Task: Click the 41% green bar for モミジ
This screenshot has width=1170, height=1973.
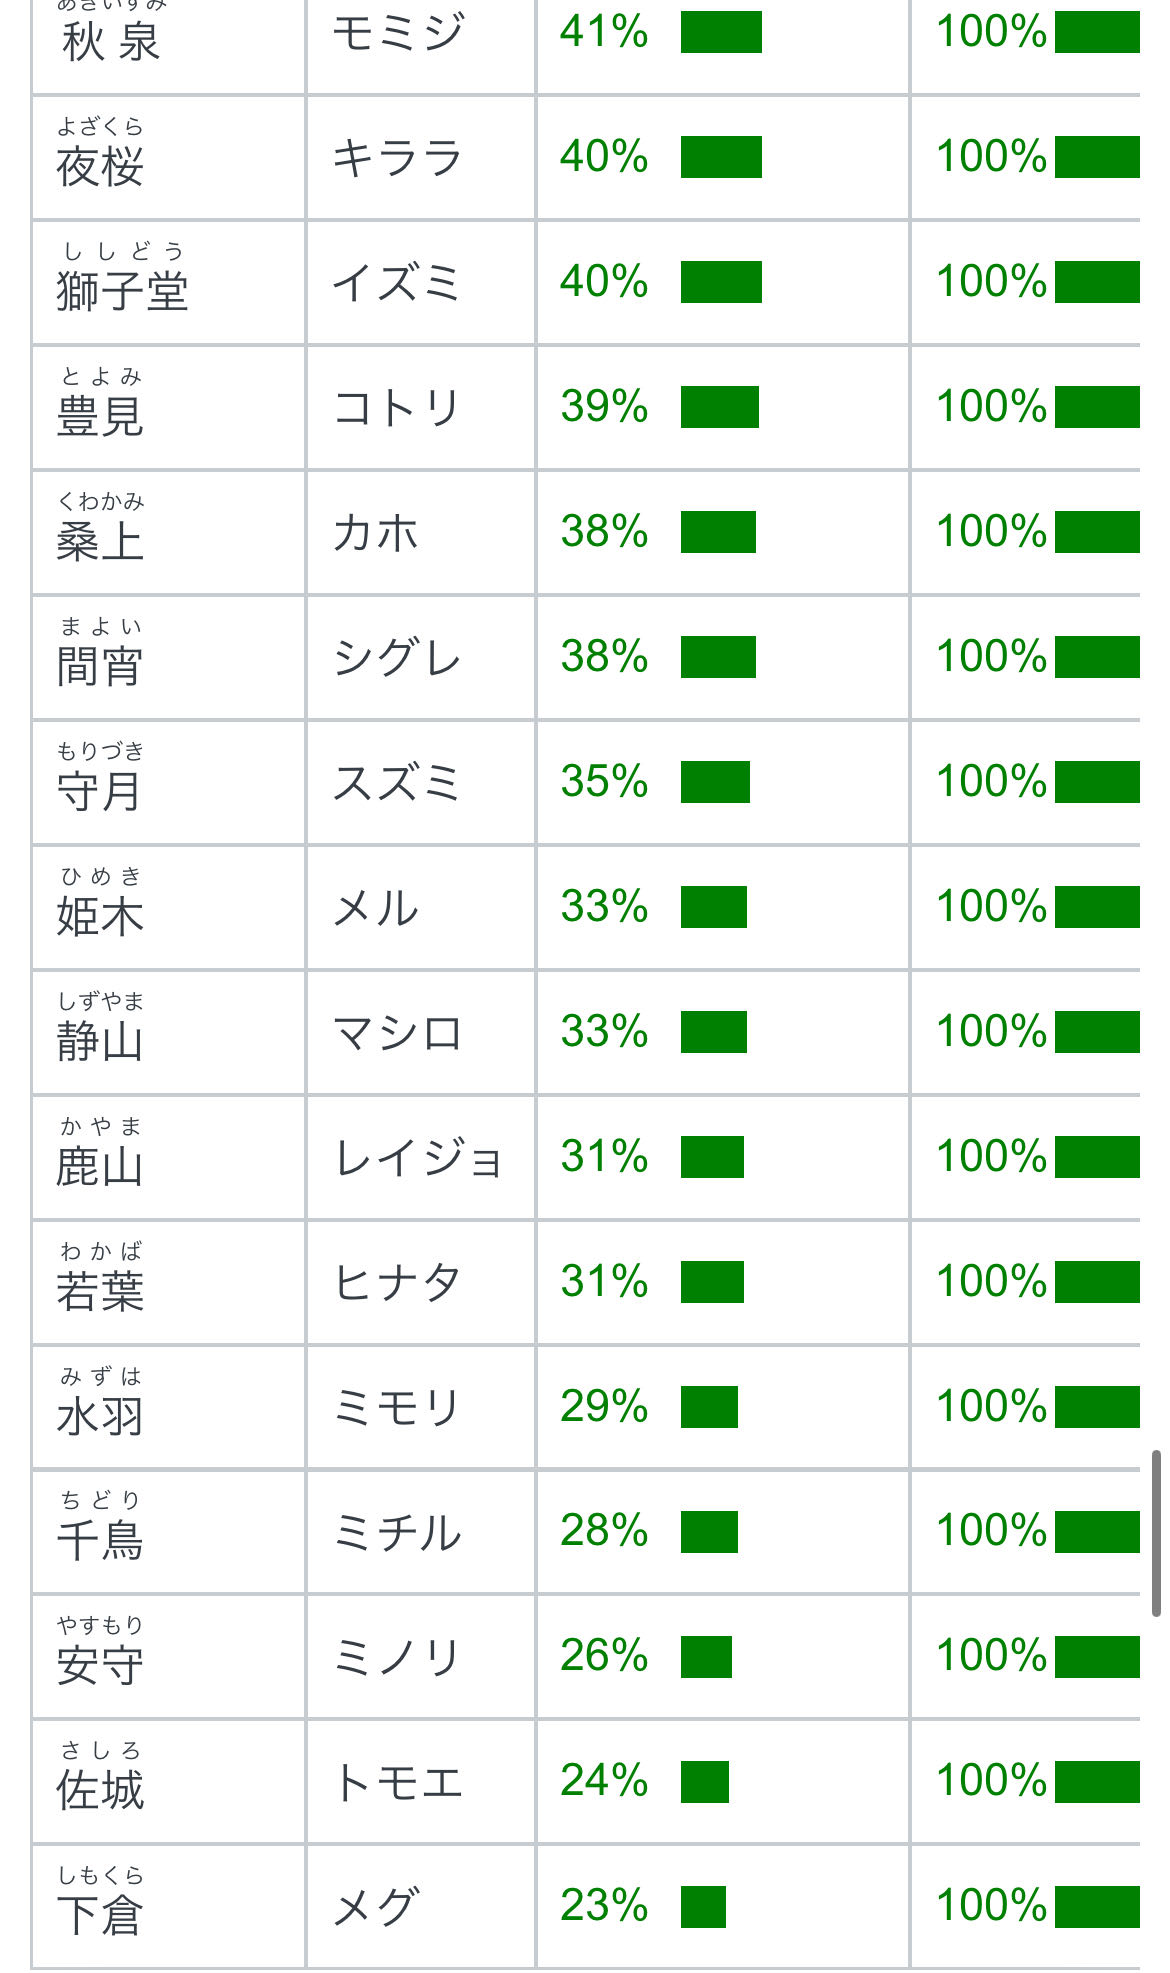Action: [721, 32]
